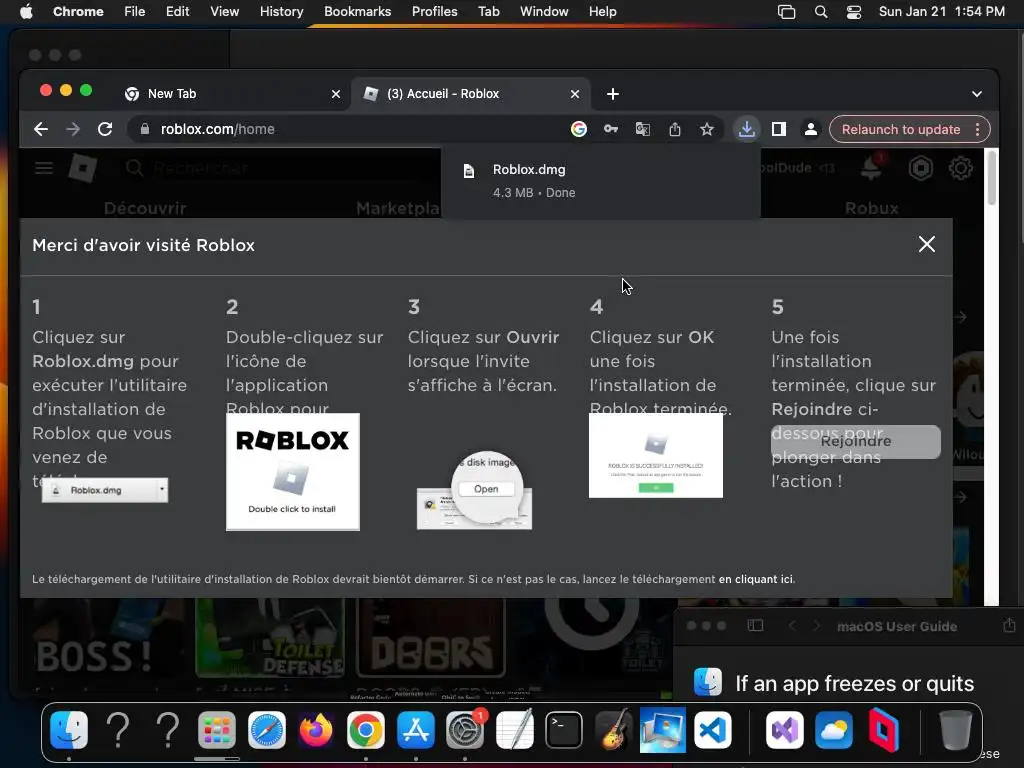The height and width of the screenshot is (768, 1024).
Task: Open the Roblox hamburger menu
Action: coord(44,168)
